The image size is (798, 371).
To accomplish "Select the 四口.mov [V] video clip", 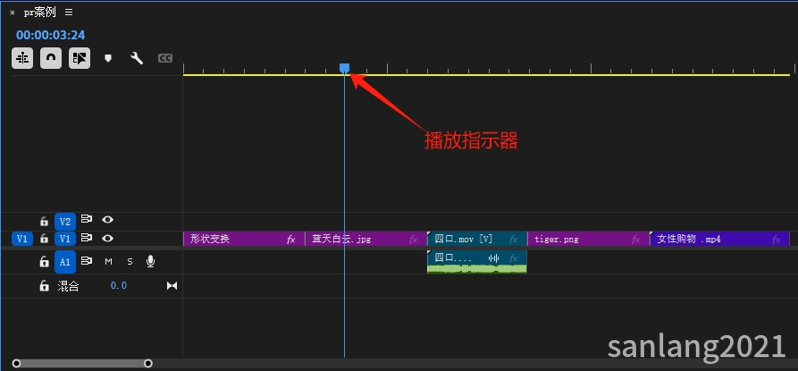I will tap(476, 239).
